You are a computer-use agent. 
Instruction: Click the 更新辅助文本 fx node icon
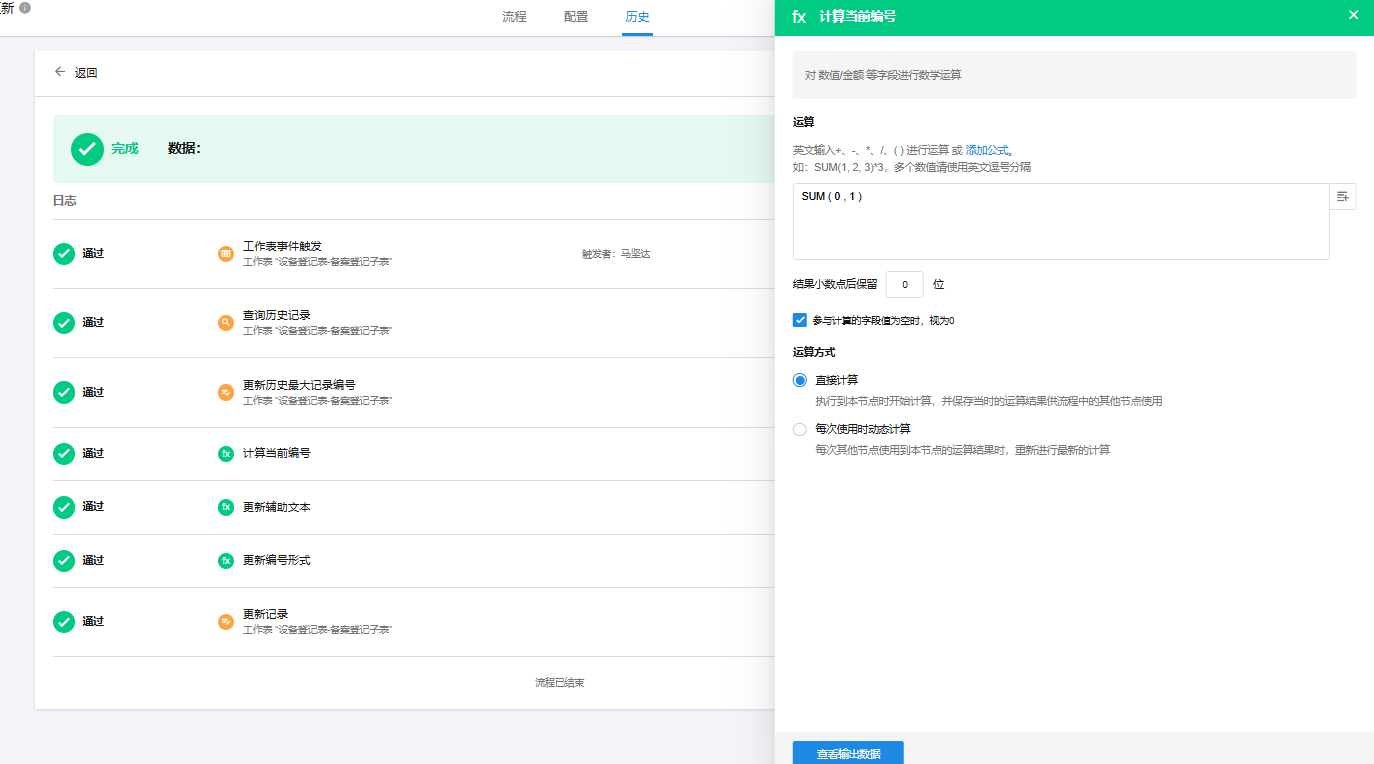click(x=226, y=507)
